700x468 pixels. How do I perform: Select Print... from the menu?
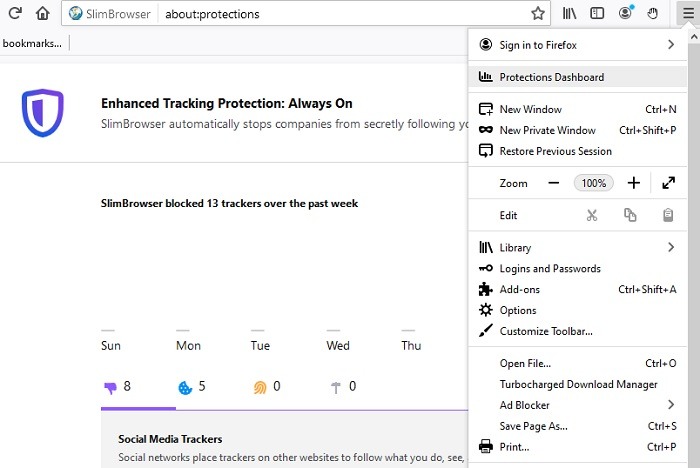(x=577, y=447)
